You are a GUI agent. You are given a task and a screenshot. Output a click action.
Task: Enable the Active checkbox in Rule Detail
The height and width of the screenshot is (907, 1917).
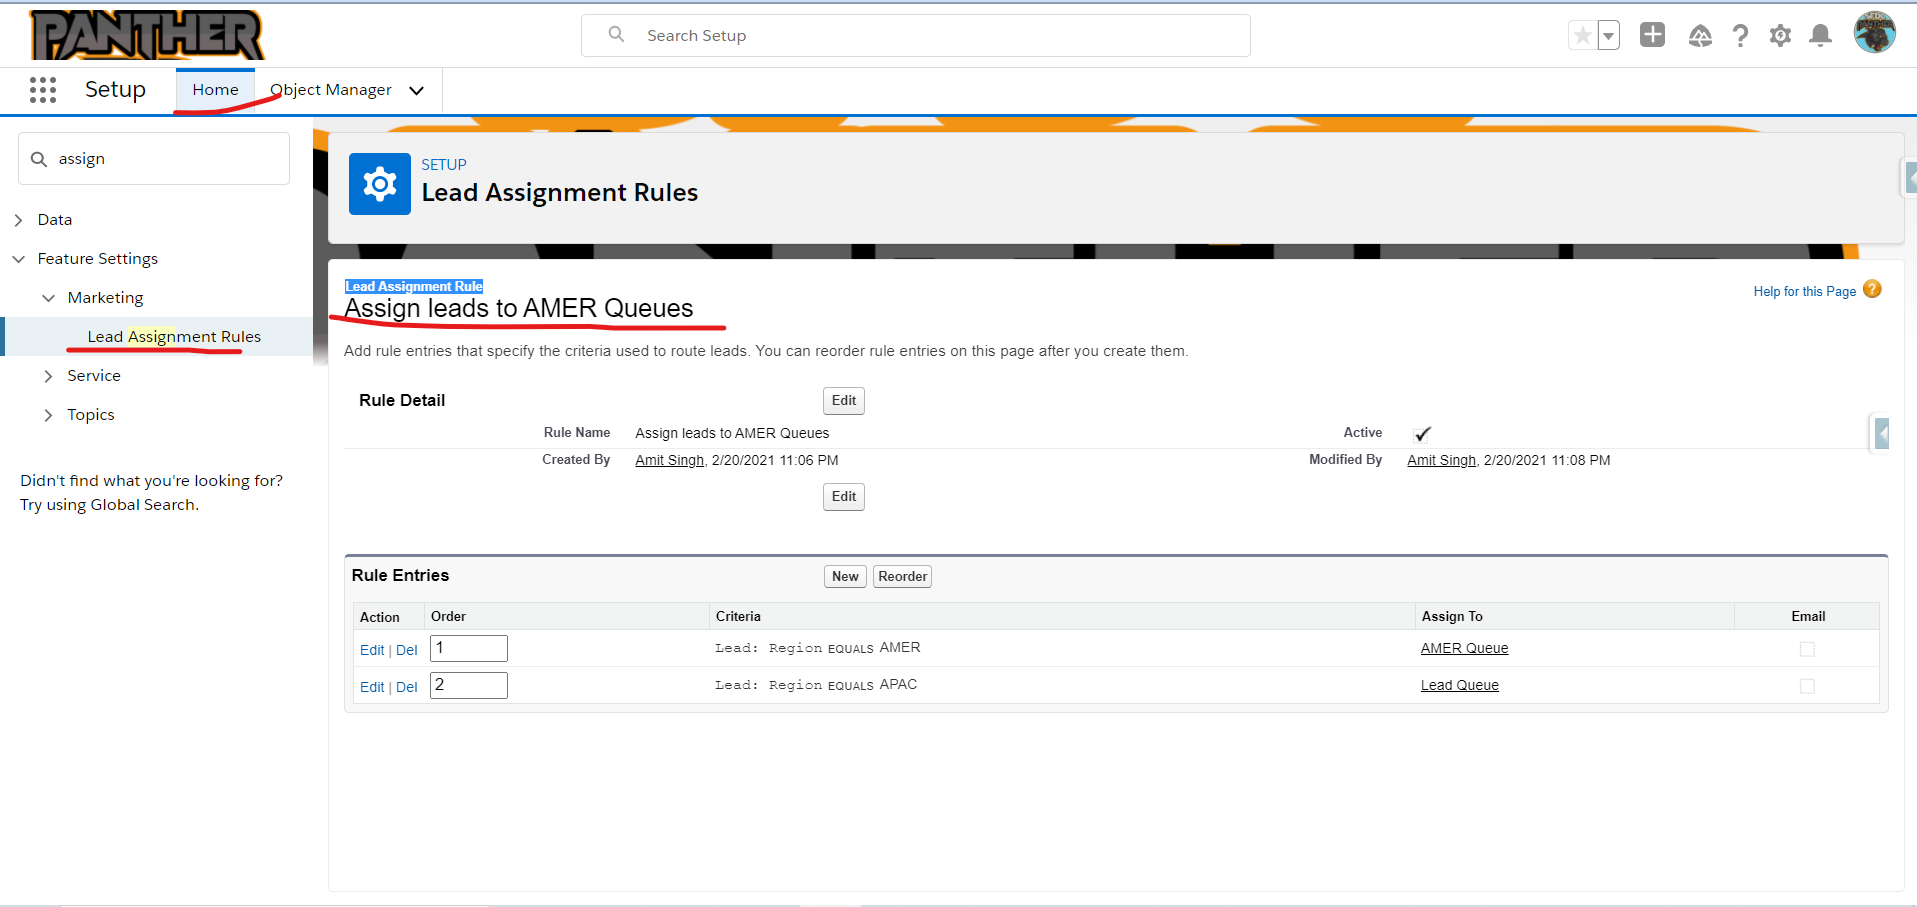coord(1422,433)
